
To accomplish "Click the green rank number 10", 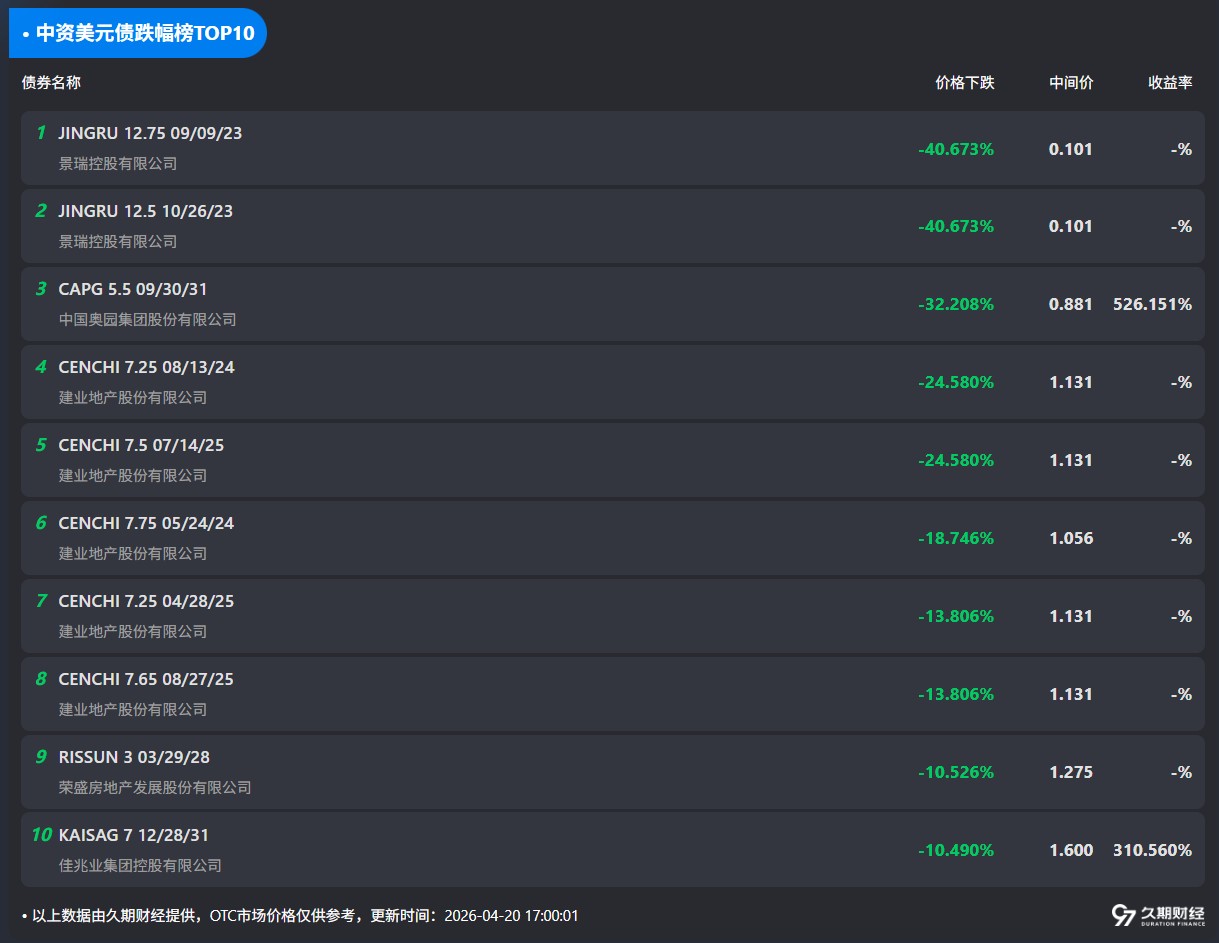I will 41,835.
